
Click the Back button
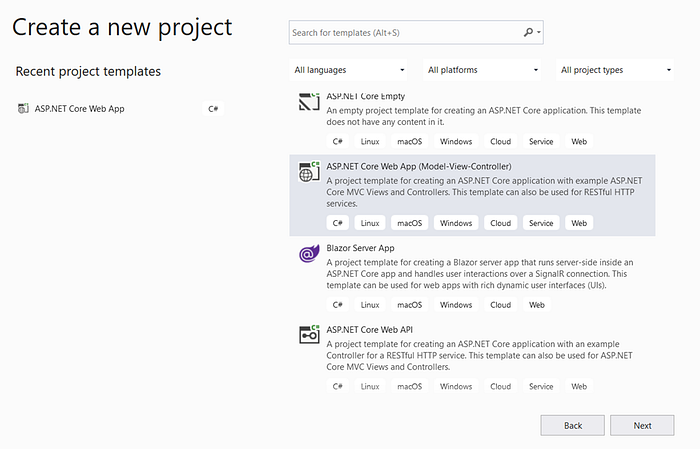(x=573, y=425)
